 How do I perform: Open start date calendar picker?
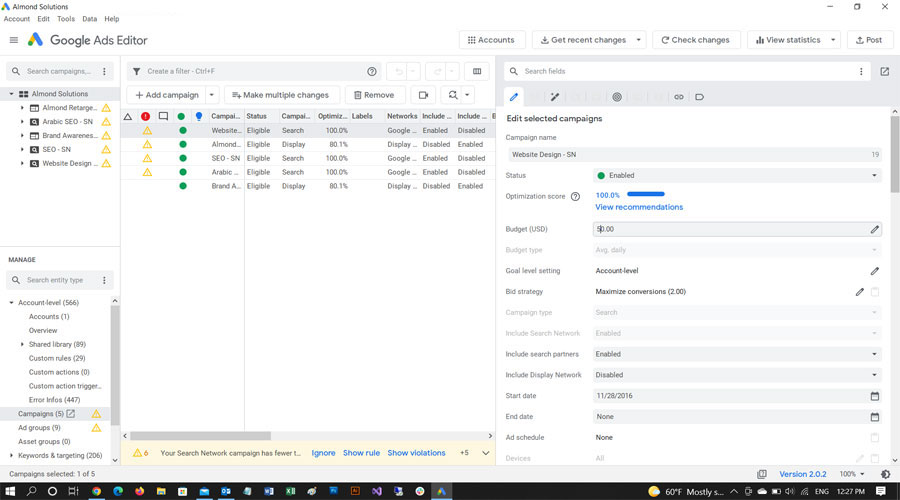875,396
